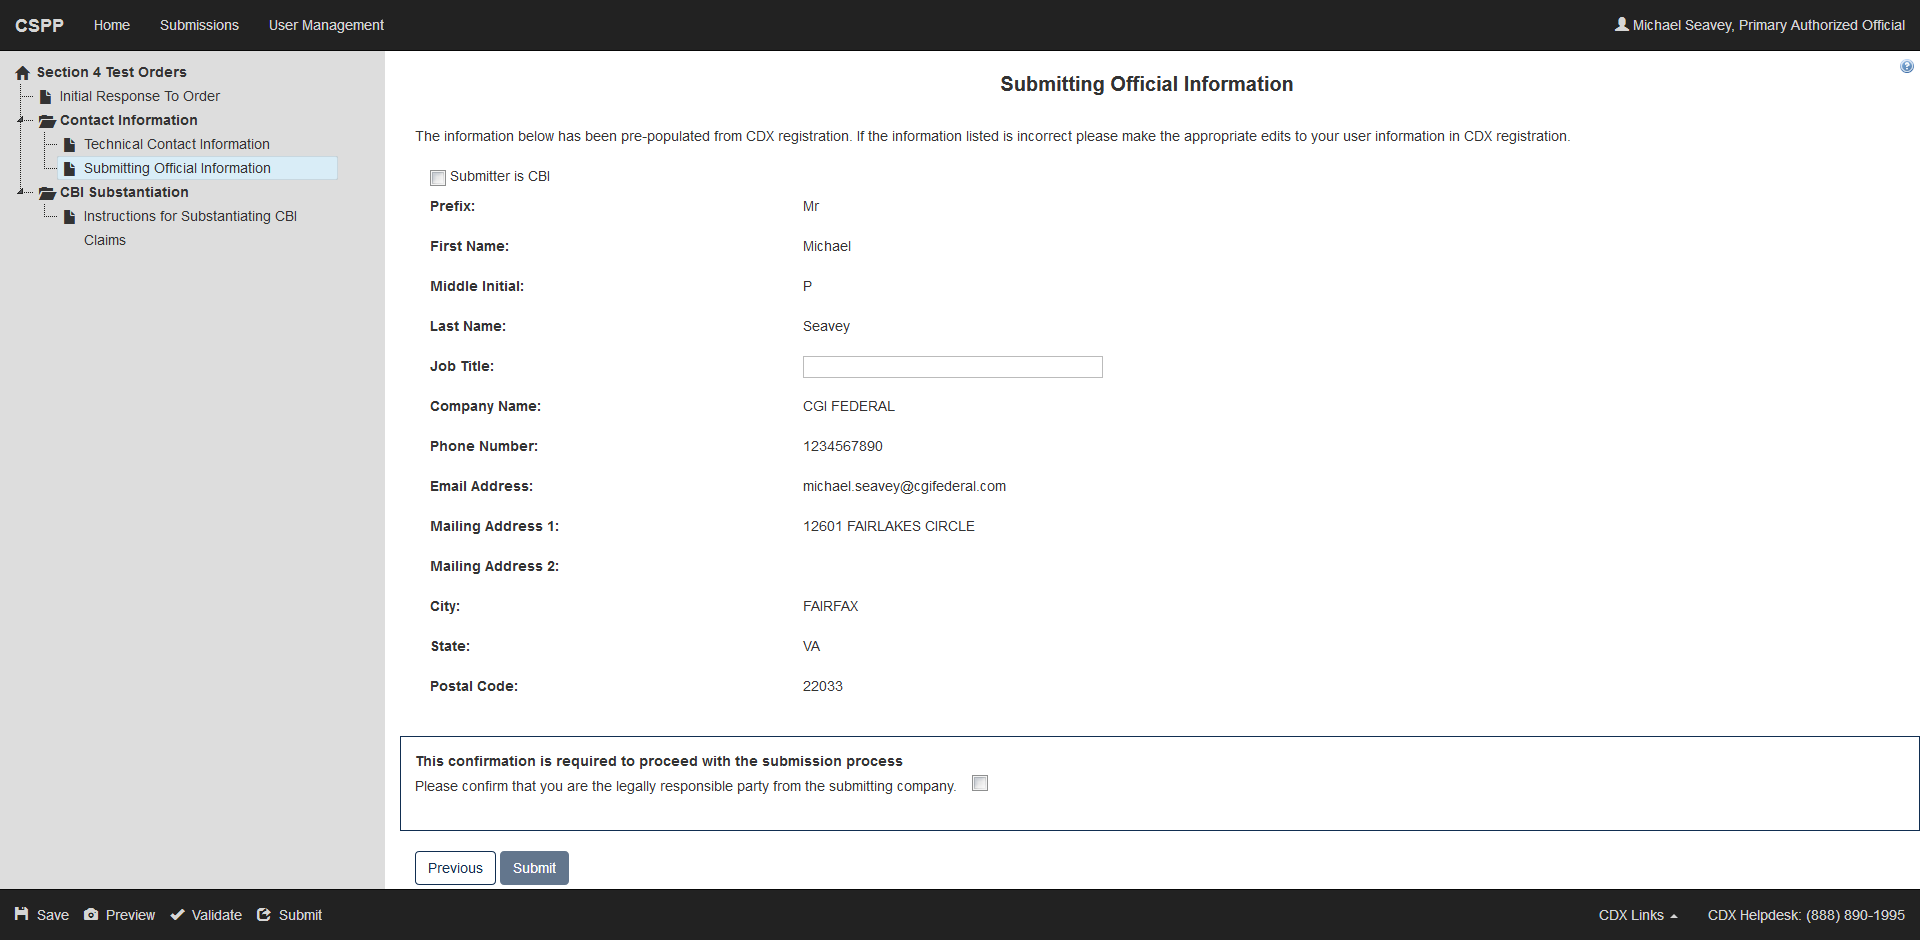This screenshot has width=1920, height=940.
Task: Click the Save disk icon in footer
Action: [x=21, y=914]
